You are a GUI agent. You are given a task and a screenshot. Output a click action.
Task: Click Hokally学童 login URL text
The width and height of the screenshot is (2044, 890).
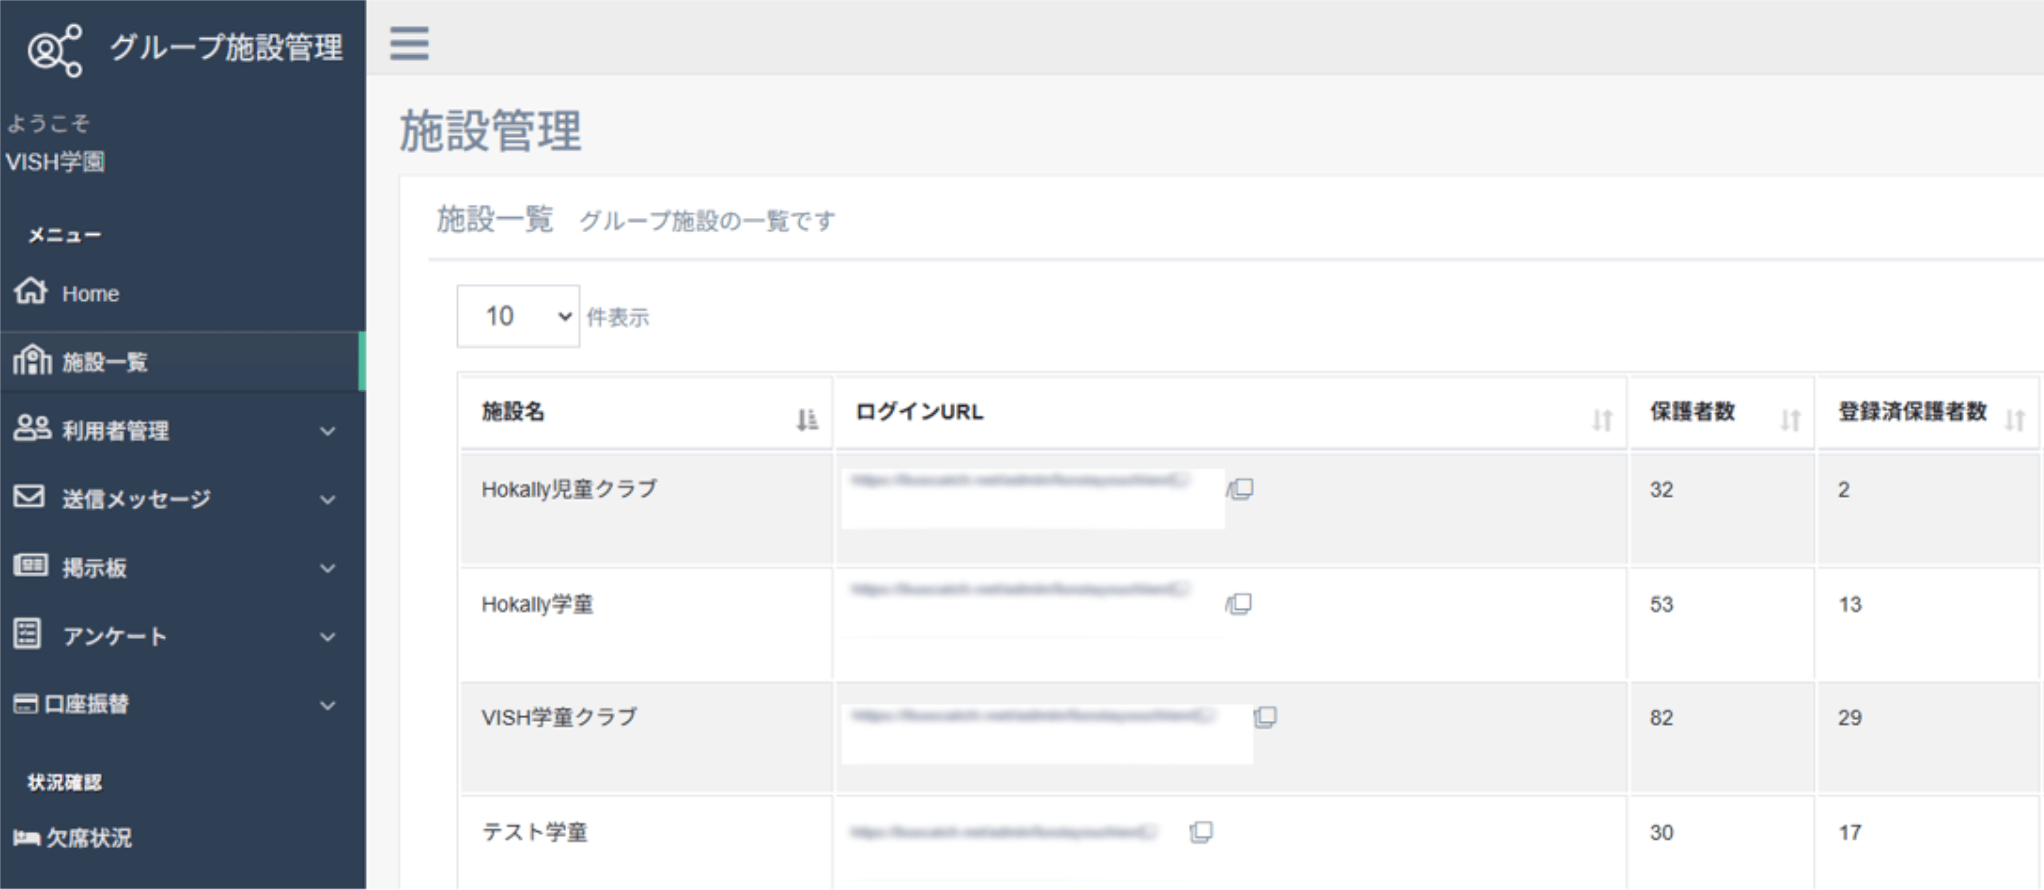(1020, 589)
